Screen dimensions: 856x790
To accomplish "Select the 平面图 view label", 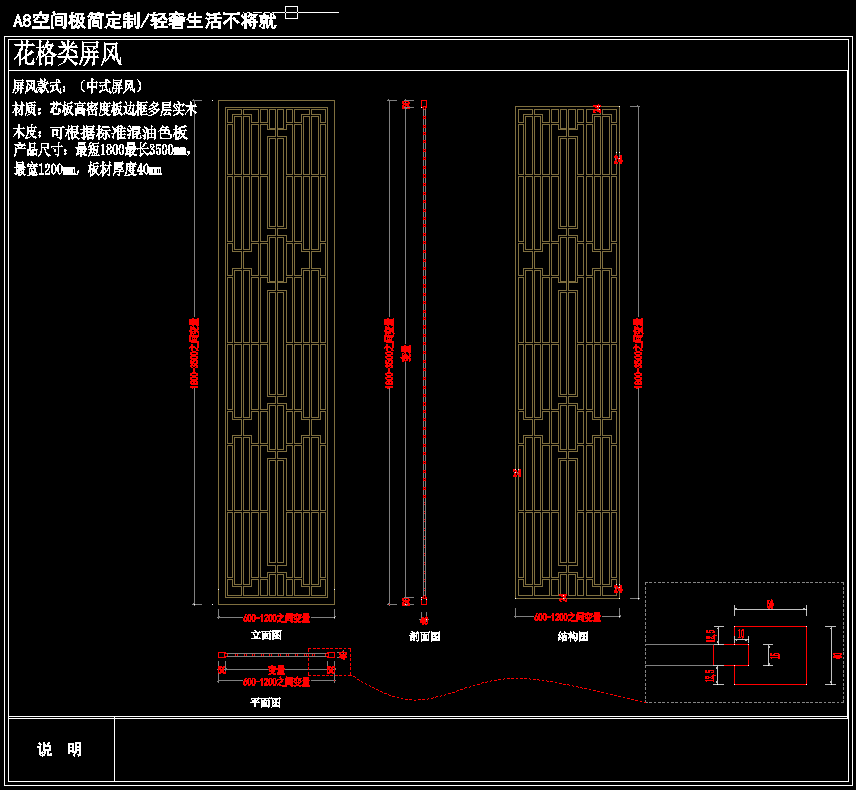I will point(265,703).
